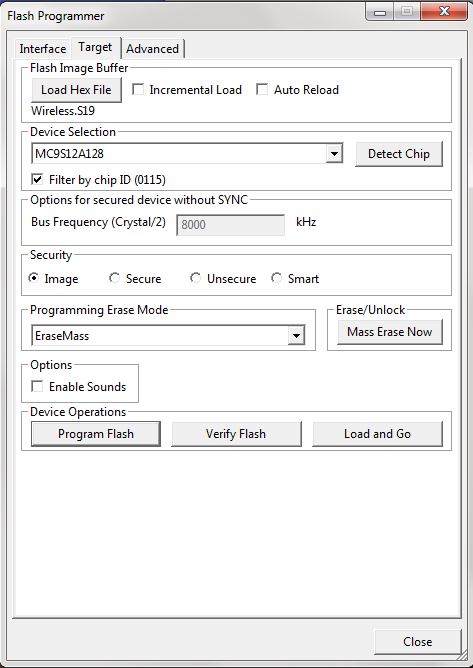Enable the Incremental Load checkbox
This screenshot has height=668, width=473.
[x=138, y=89]
